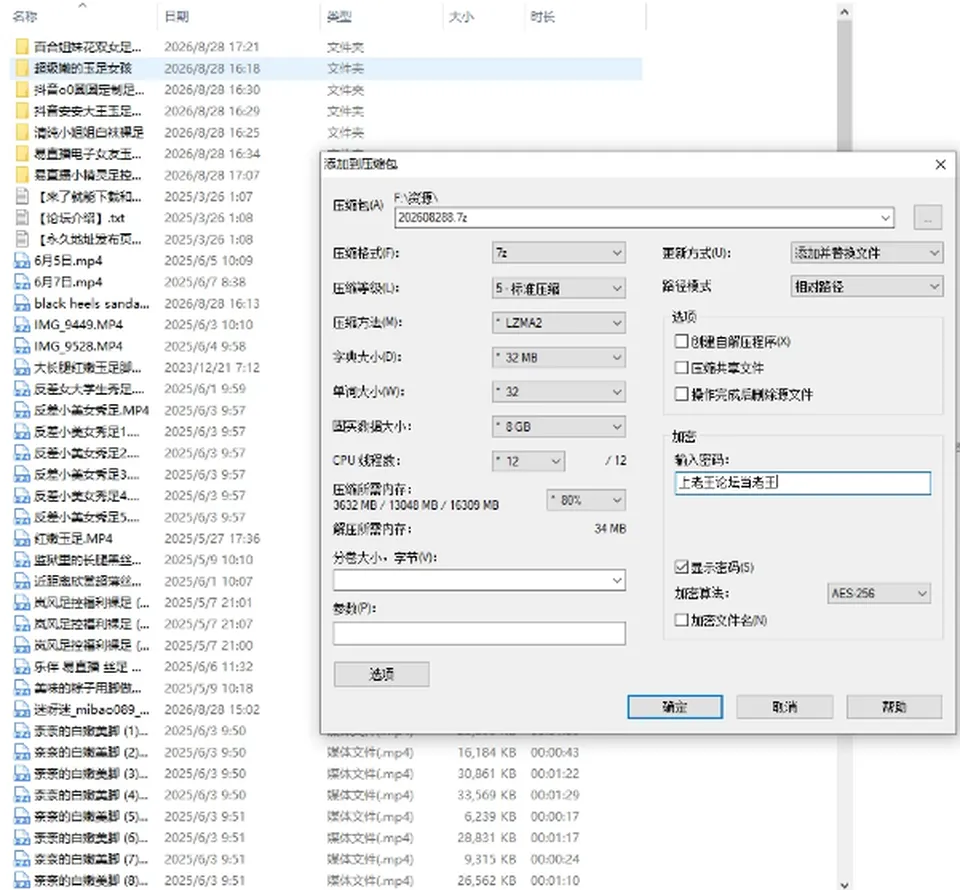Check the 操作完成后删除源文件 option

point(681,394)
